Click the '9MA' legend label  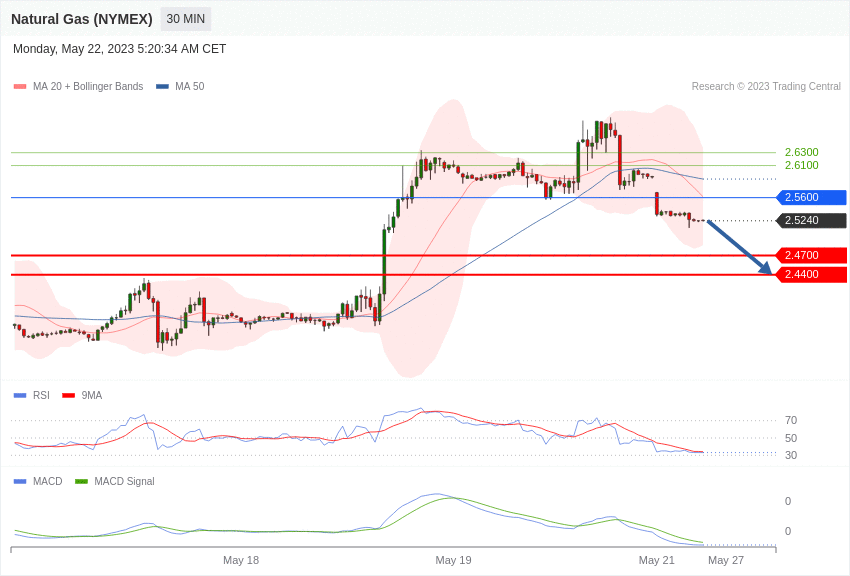coord(92,396)
